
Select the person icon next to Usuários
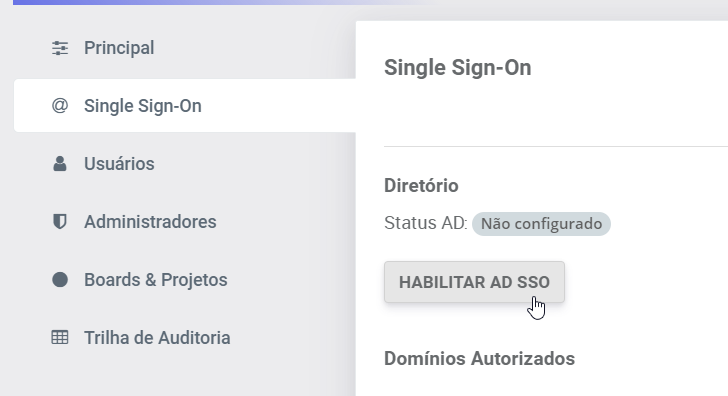pos(60,164)
